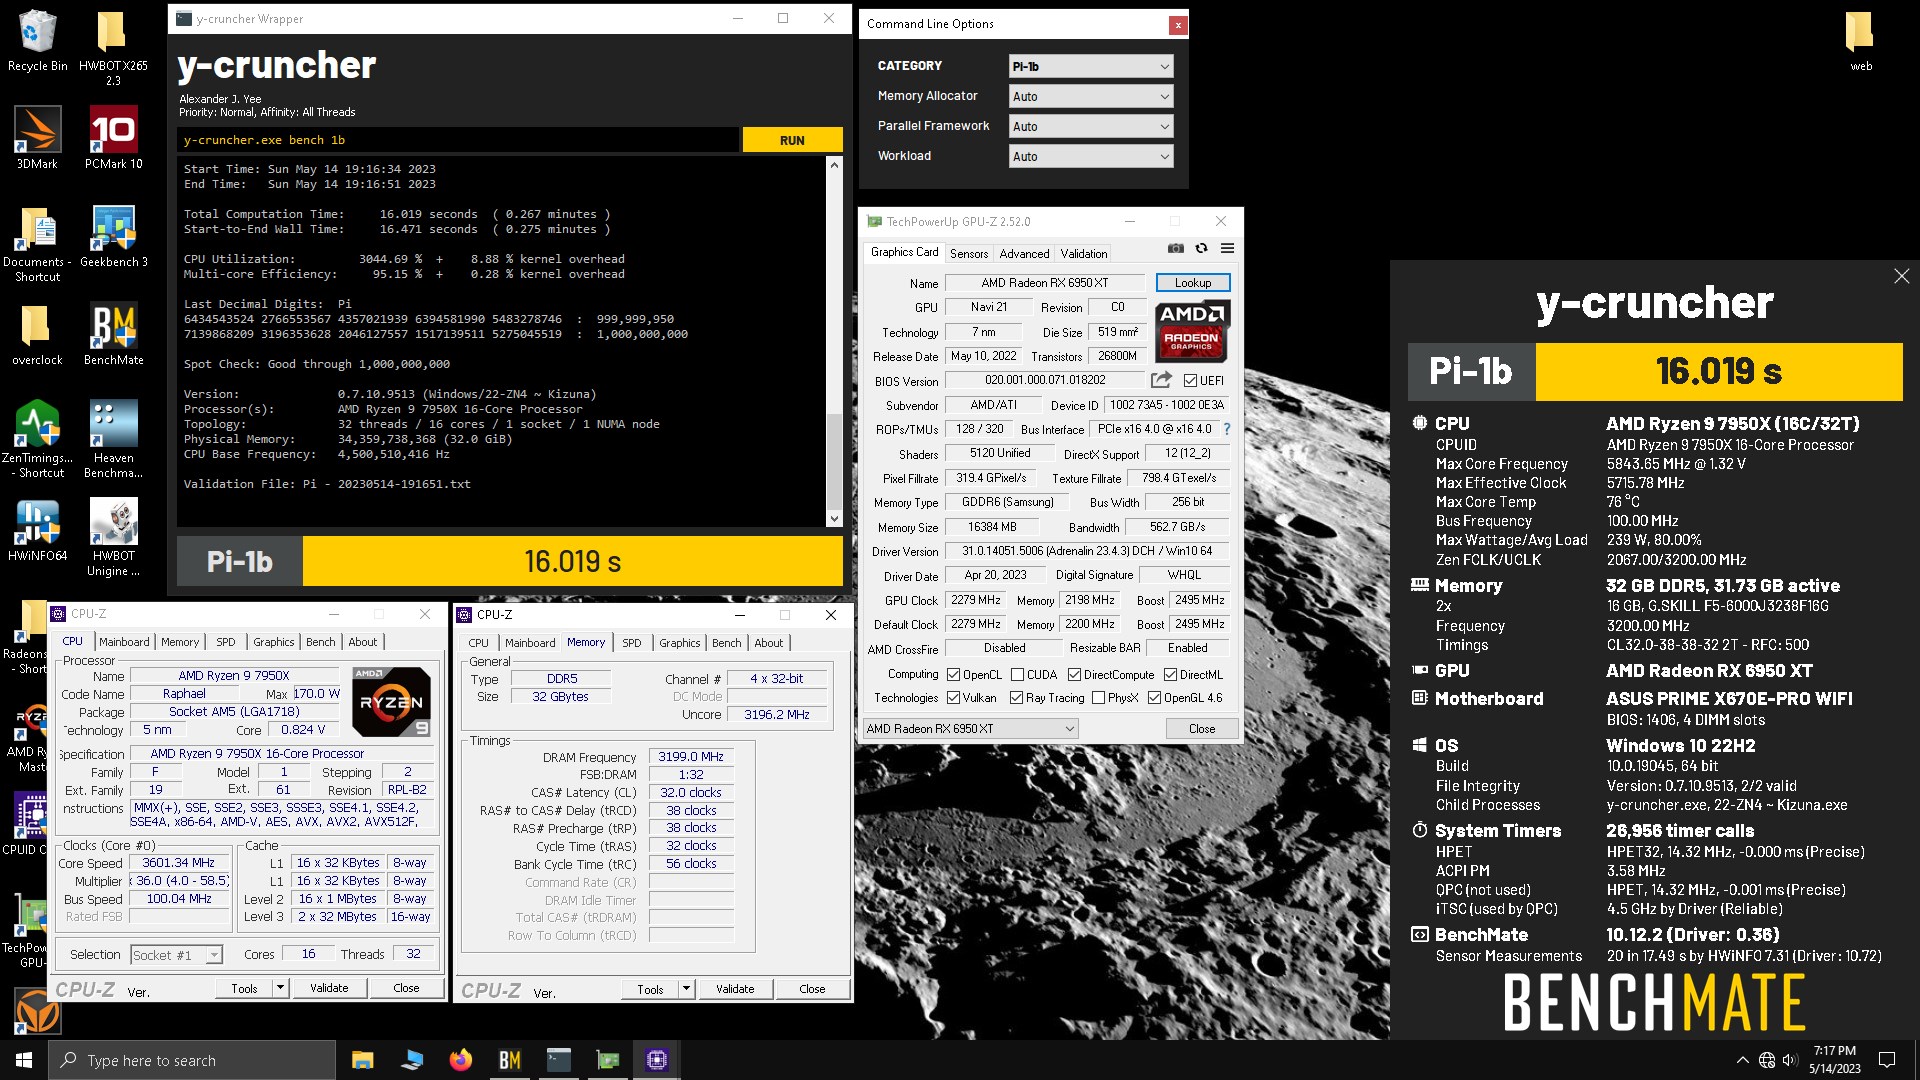Click GPU-Z refresh icon
Image resolution: width=1920 pixels, height=1080 pixels.
point(1202,248)
